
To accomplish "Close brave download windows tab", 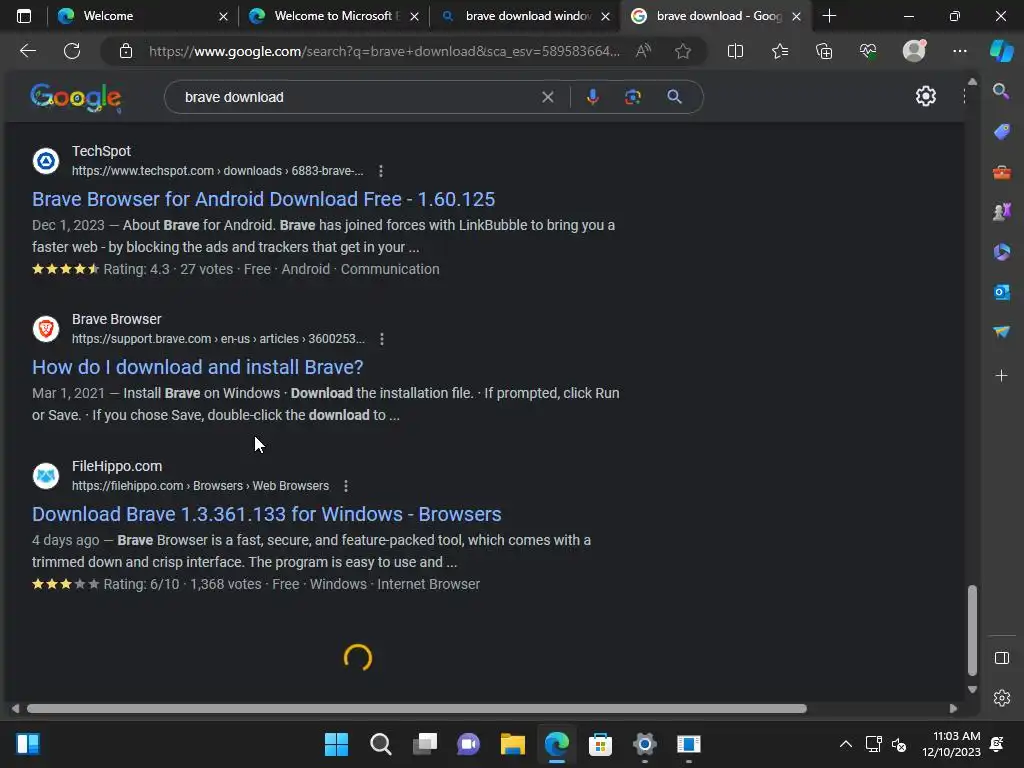I will pos(605,16).
